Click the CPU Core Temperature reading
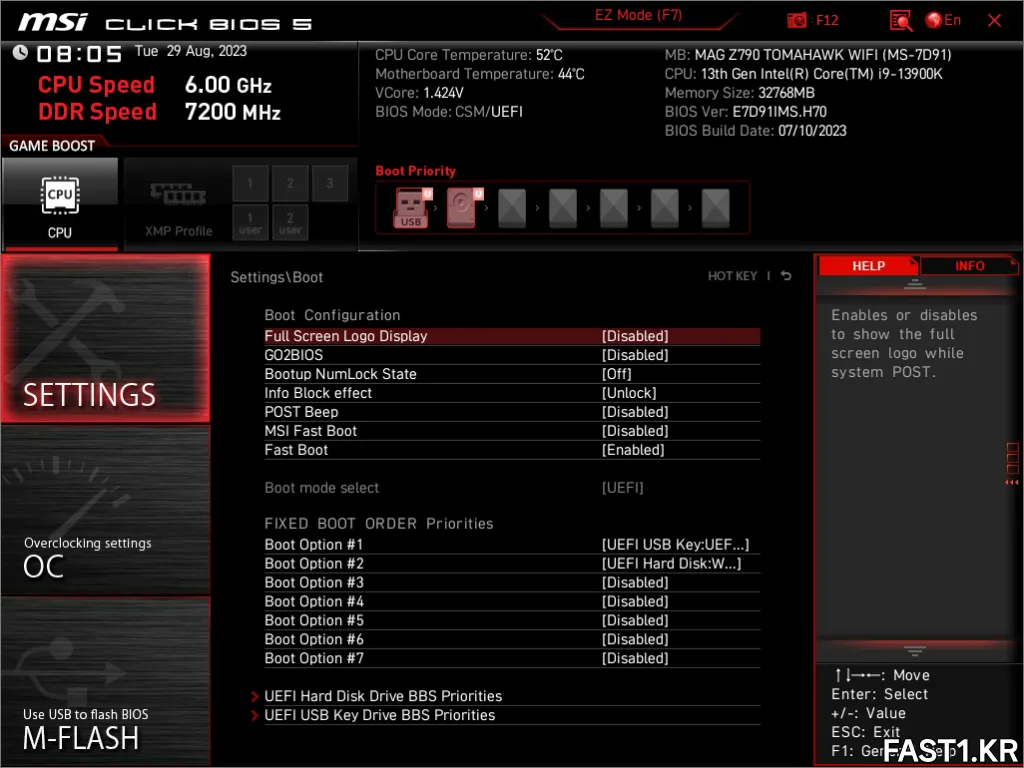1024x768 pixels. coord(468,55)
